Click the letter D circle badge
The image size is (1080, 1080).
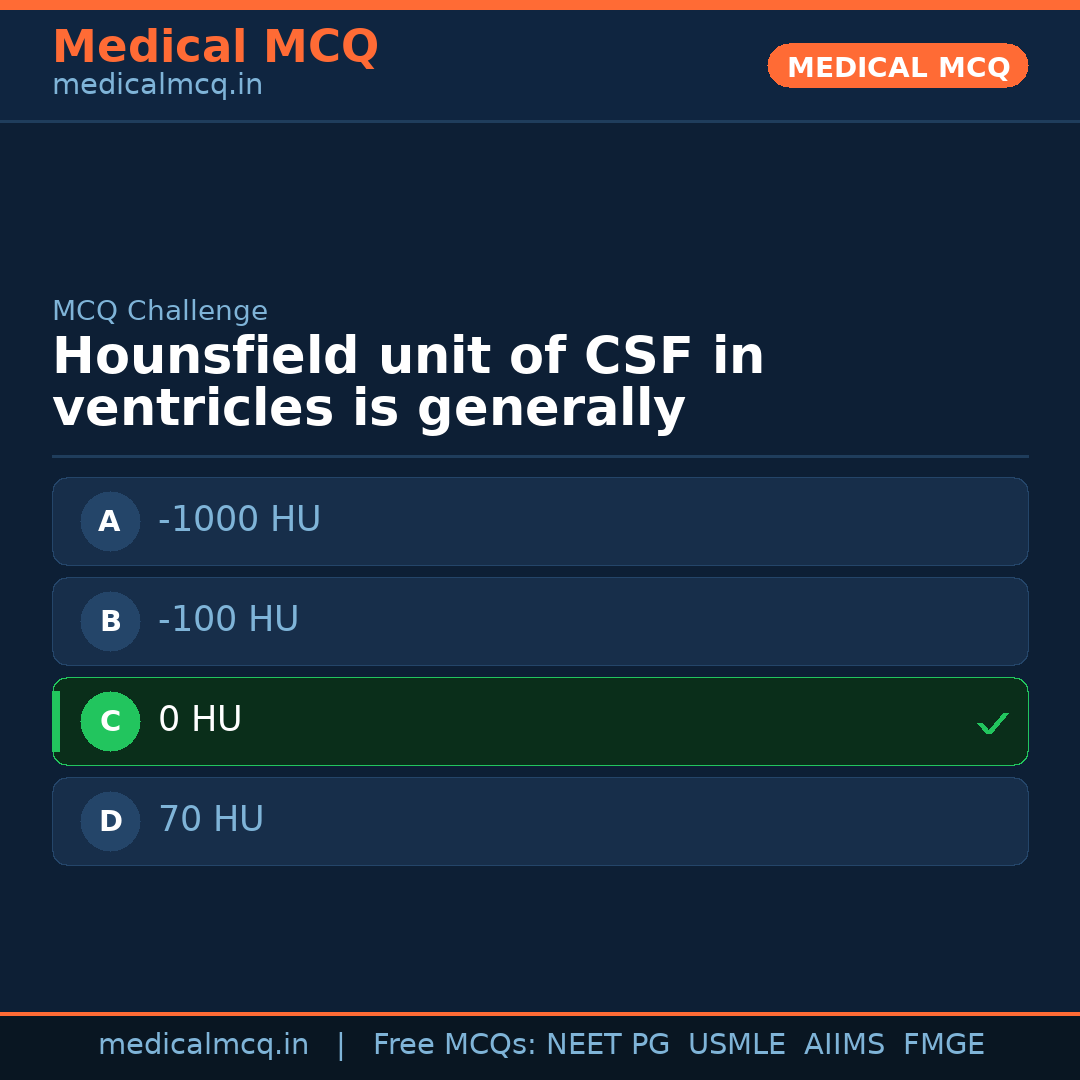[x=110, y=821]
